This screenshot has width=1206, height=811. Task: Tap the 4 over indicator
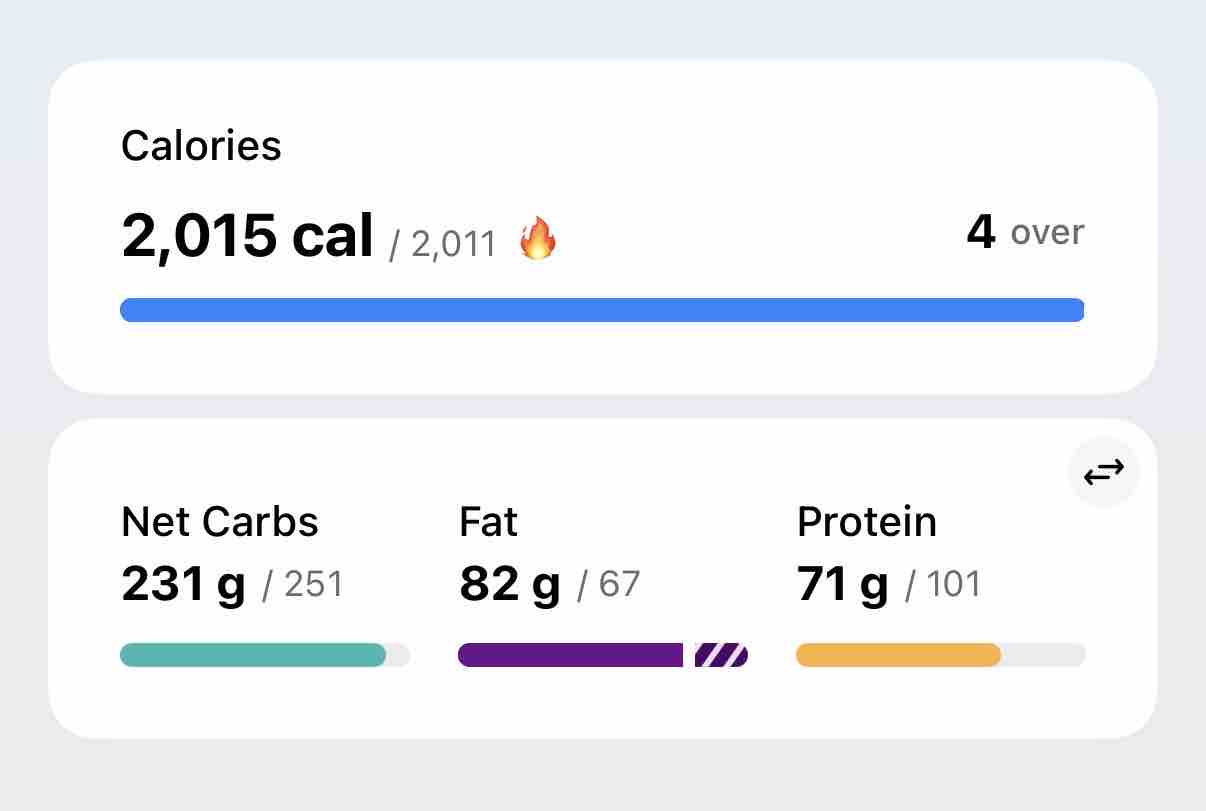(x=1025, y=232)
